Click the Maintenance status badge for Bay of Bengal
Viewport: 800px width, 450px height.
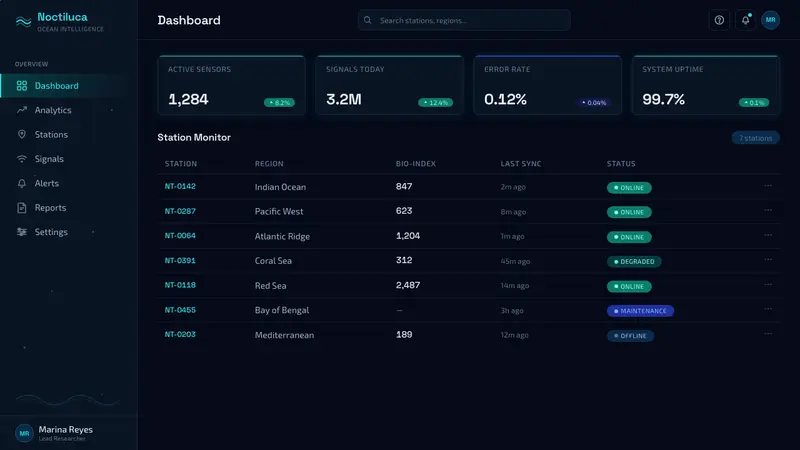(x=640, y=311)
